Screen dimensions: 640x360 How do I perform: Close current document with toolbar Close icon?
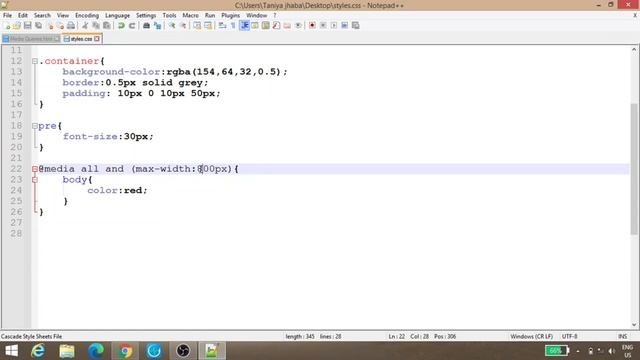[50, 26]
